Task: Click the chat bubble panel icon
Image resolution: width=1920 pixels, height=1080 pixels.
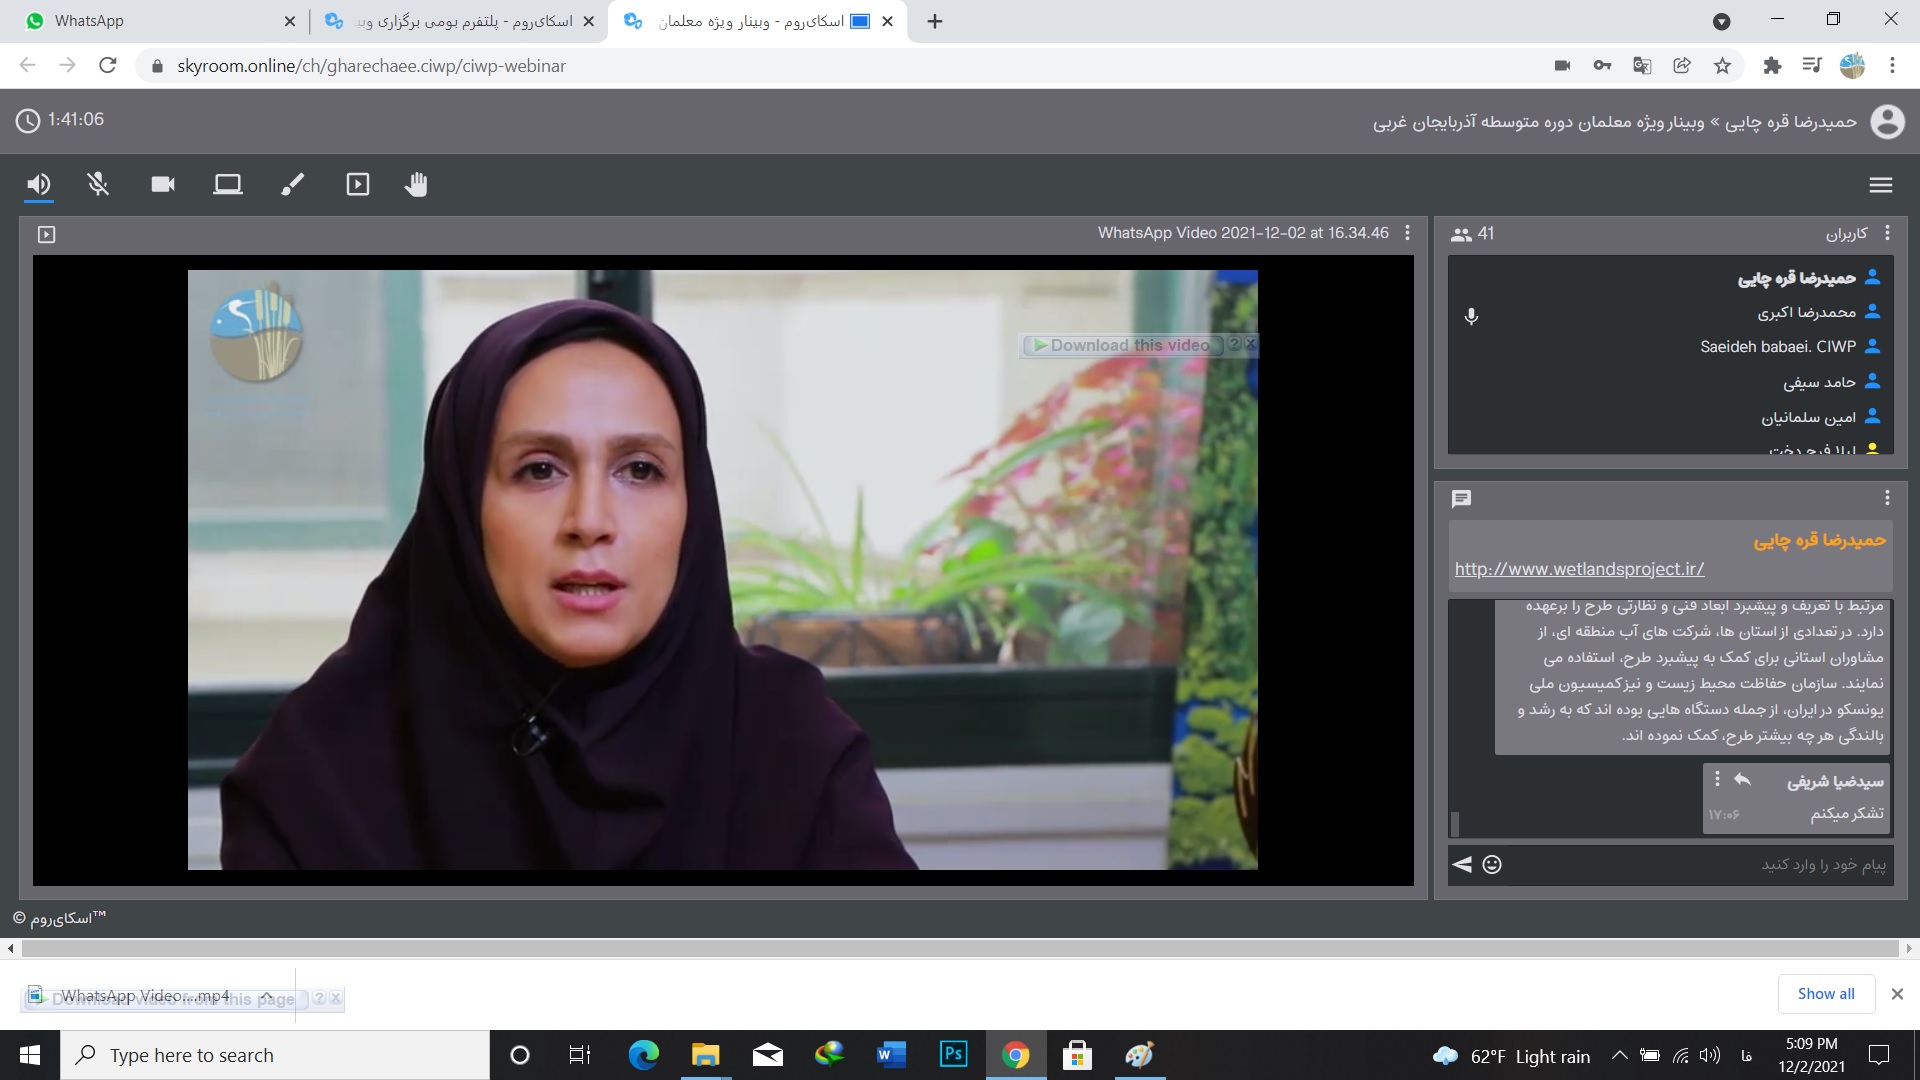Action: click(1461, 498)
